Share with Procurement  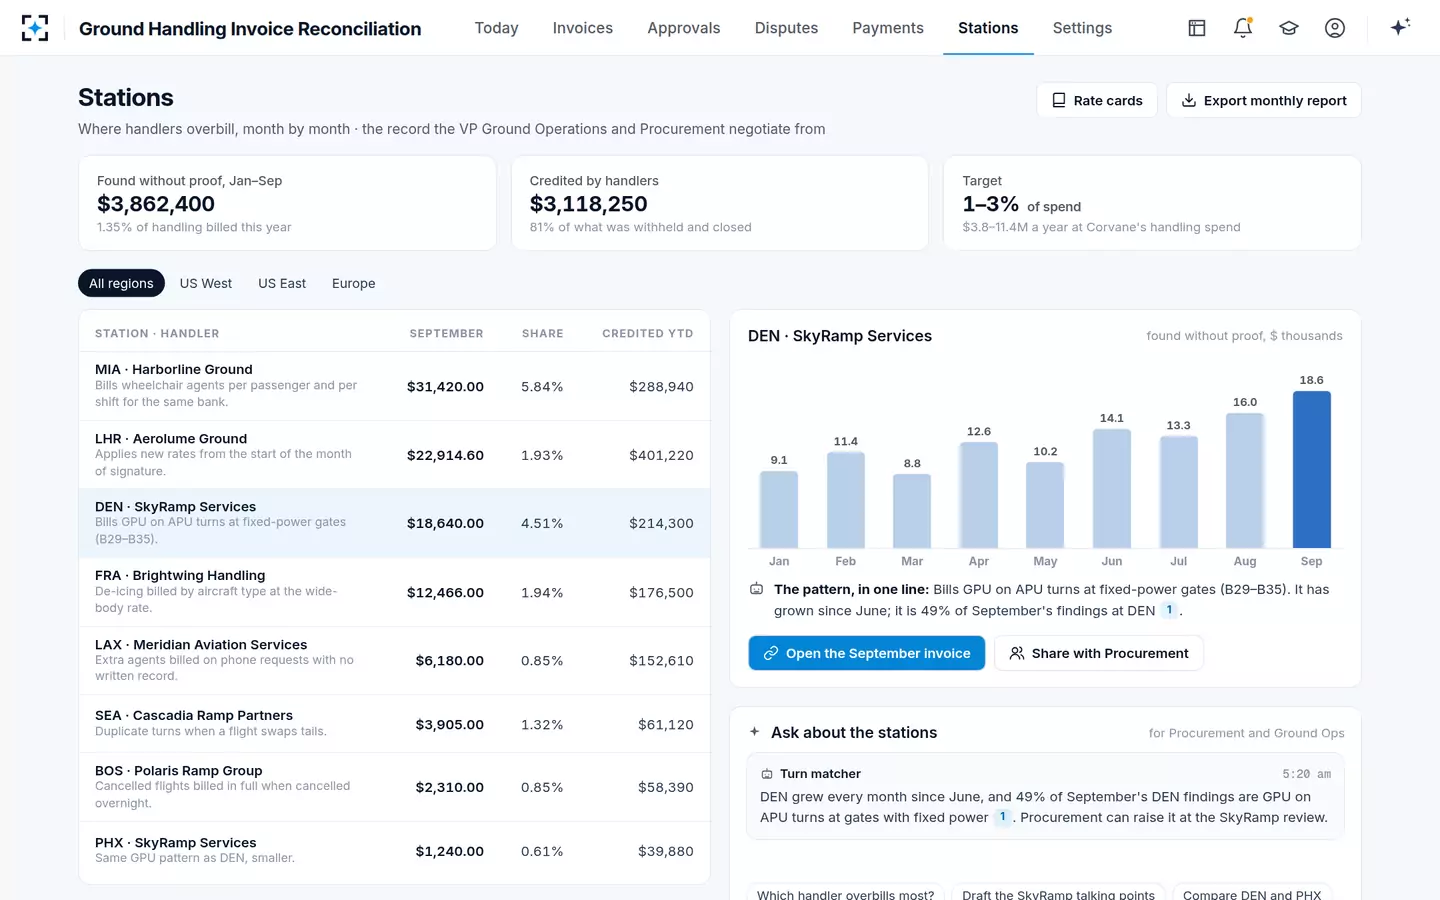click(x=1099, y=653)
